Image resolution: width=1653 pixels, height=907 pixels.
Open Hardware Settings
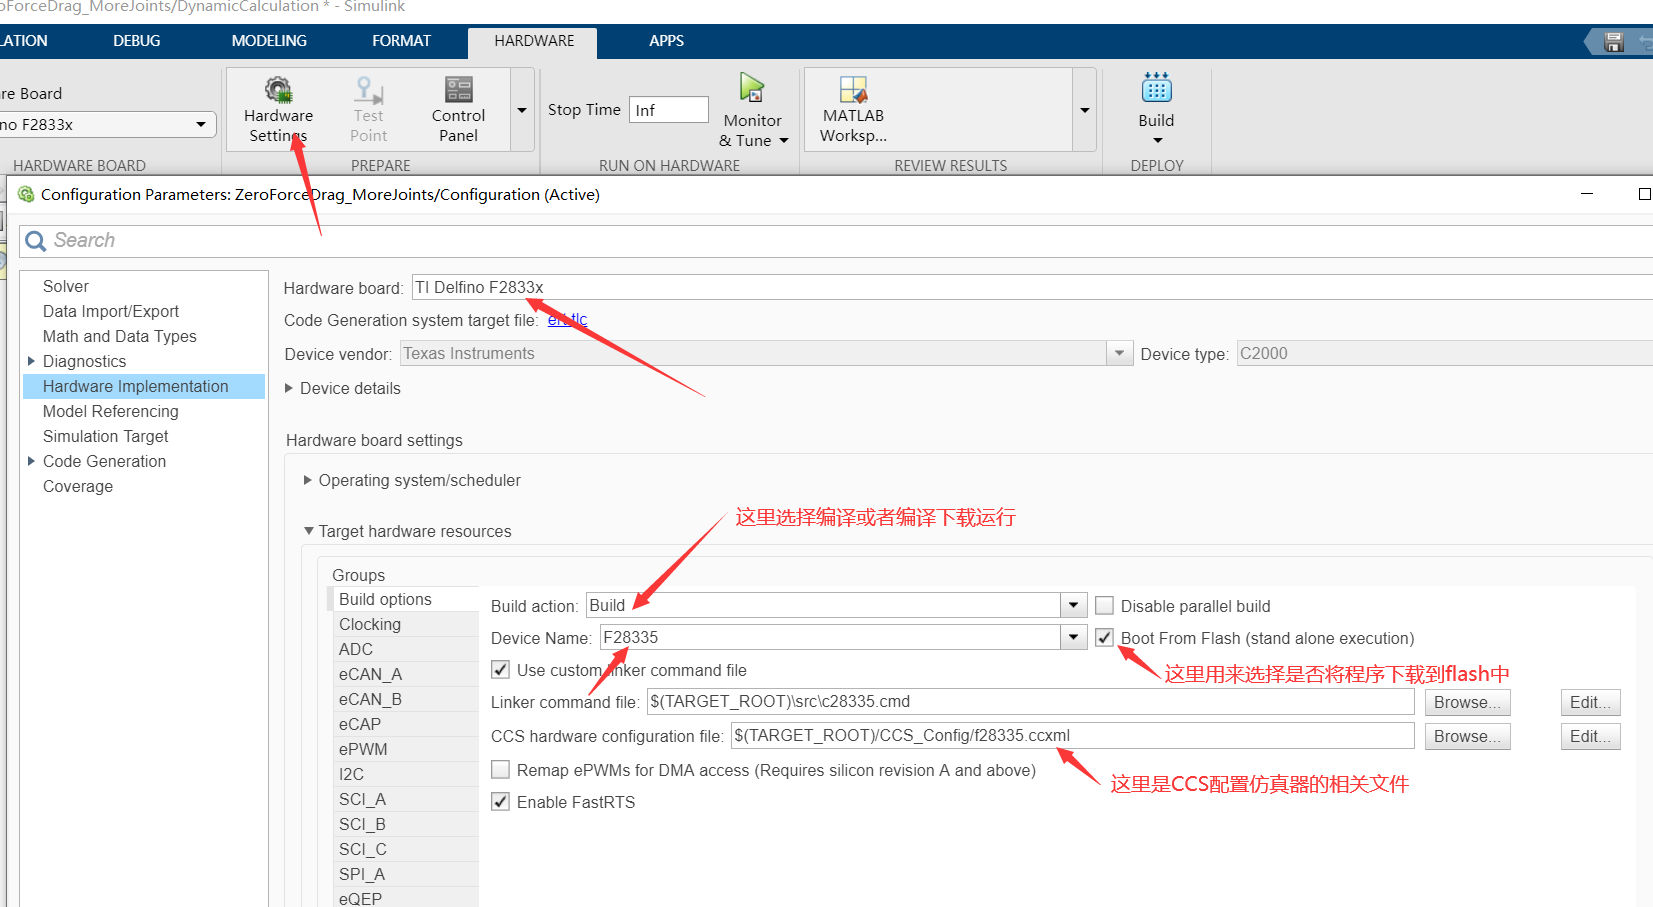point(278,110)
